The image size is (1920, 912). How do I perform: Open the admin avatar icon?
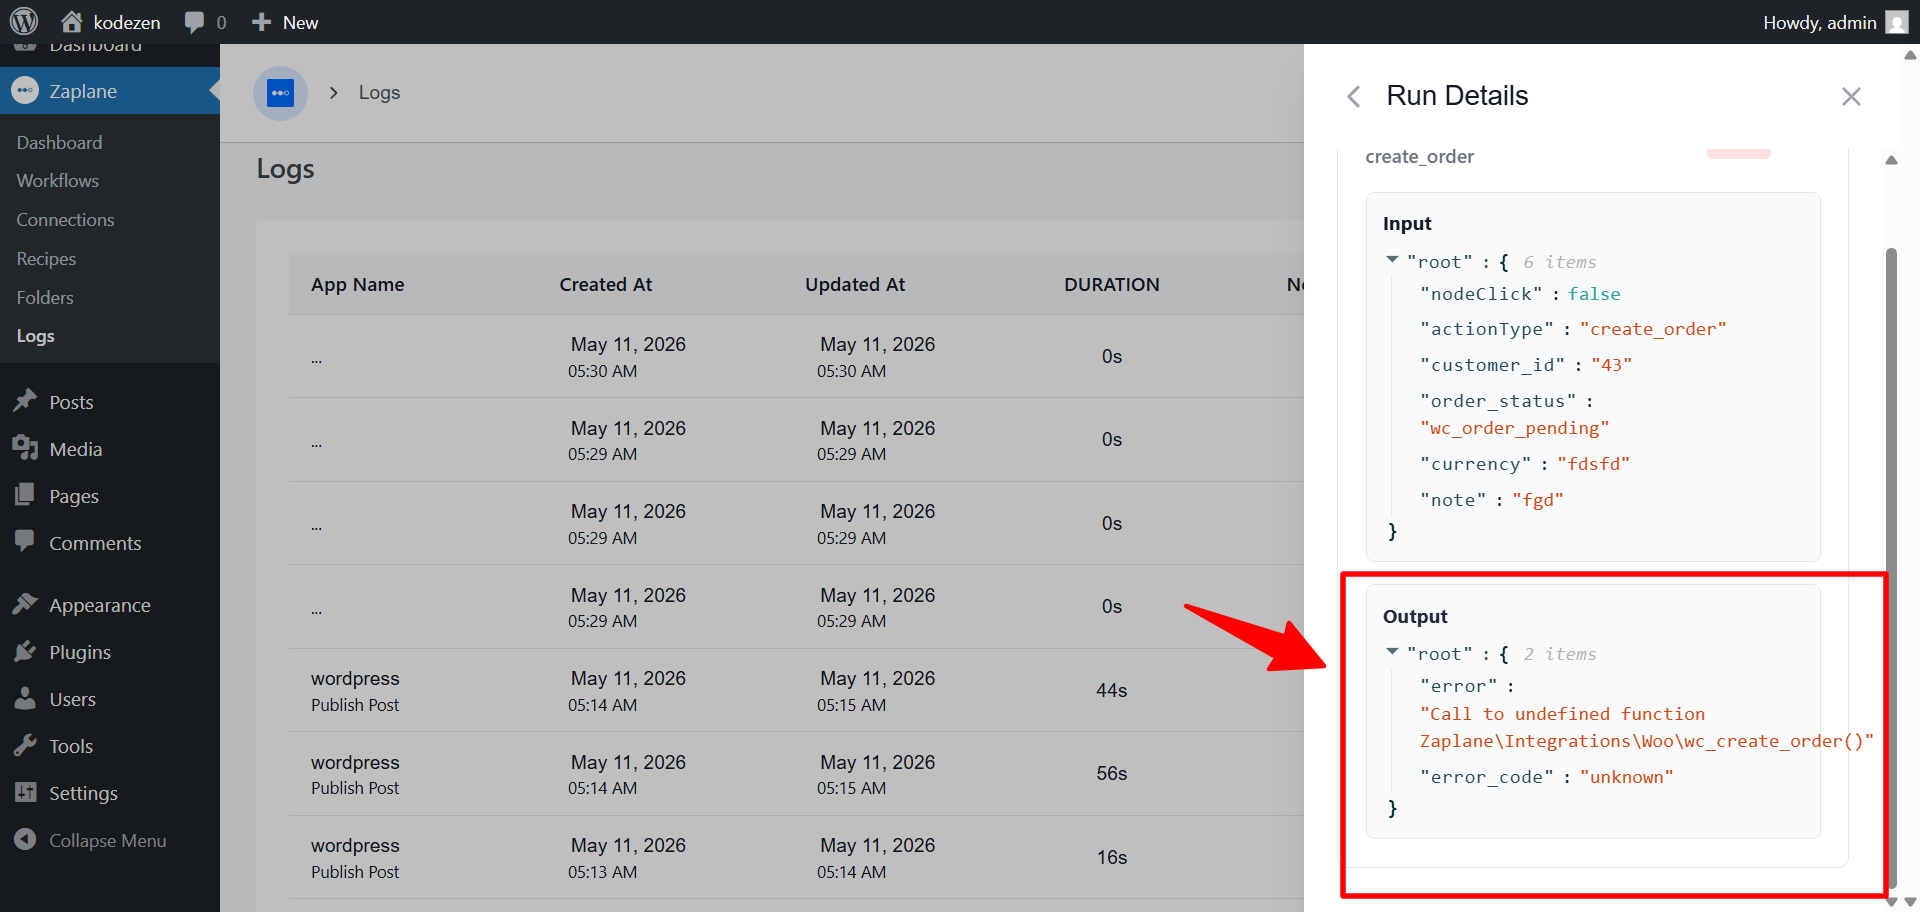coord(1897,22)
